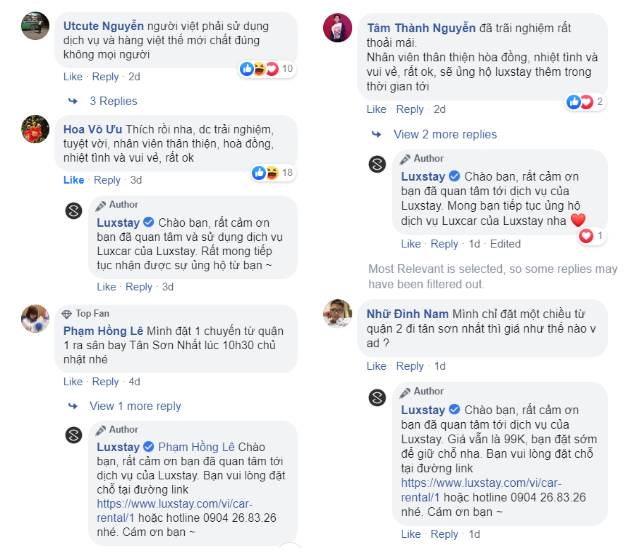Like Nhữ Đình Nam's comment
This screenshot has width=638, height=557.
point(376,366)
